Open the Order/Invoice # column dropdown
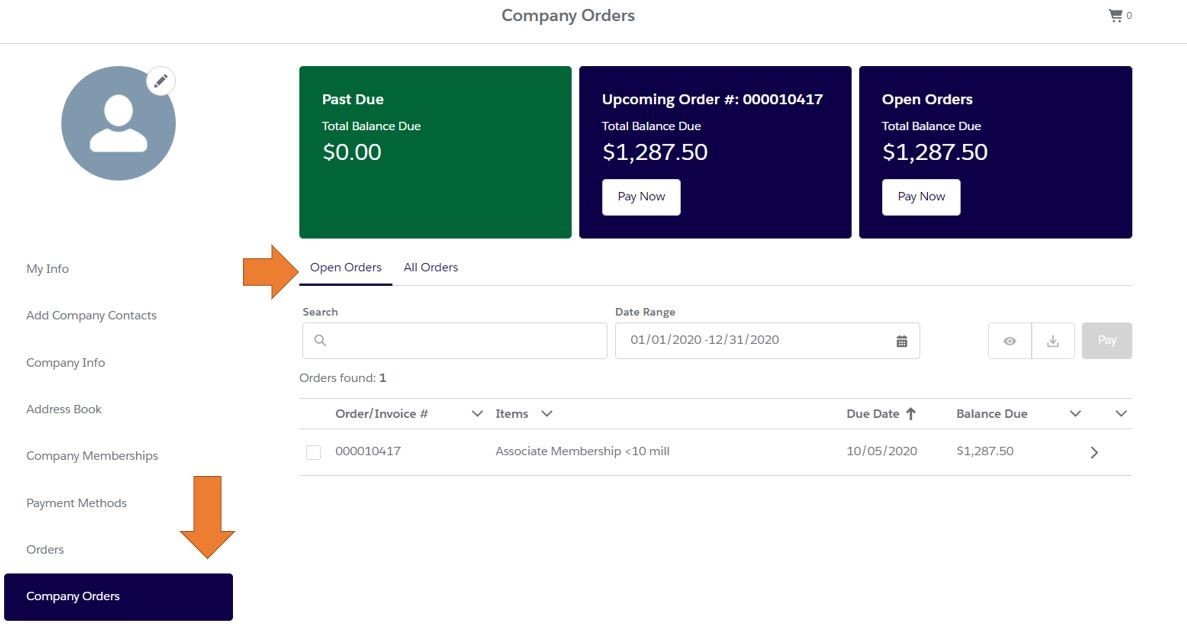1187x638 pixels. coord(477,413)
